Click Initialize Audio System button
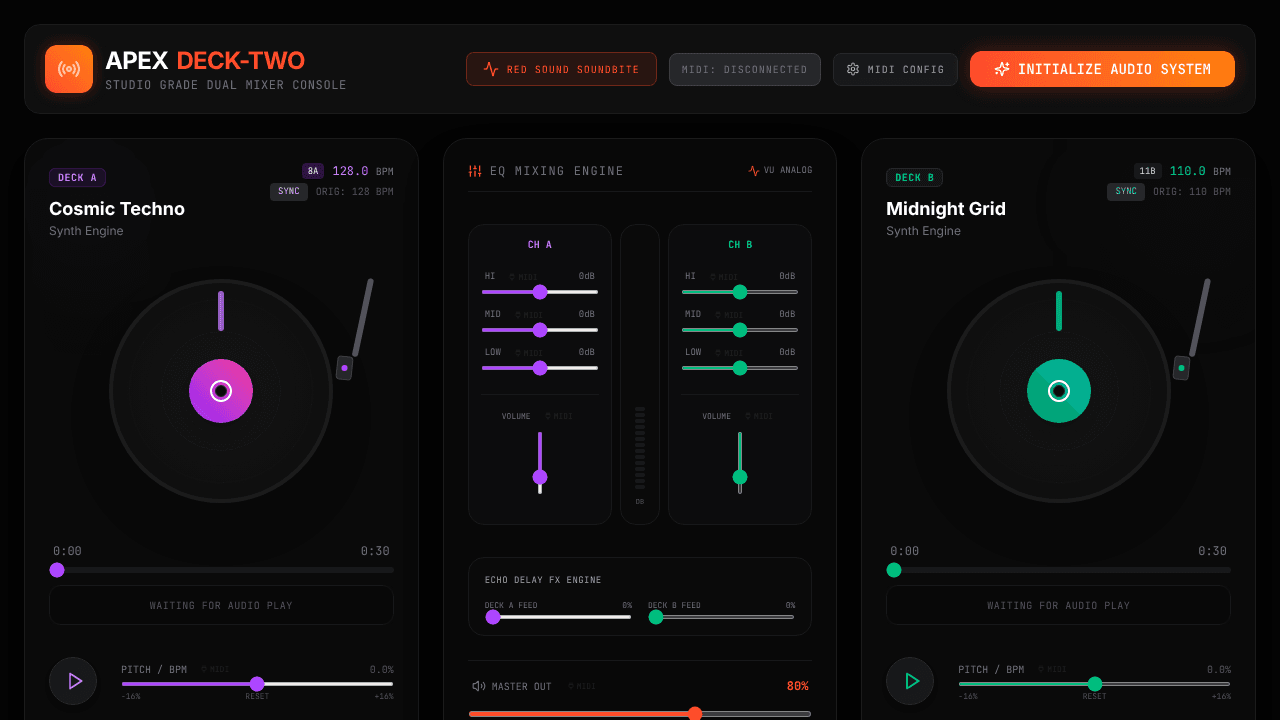 [1102, 69]
